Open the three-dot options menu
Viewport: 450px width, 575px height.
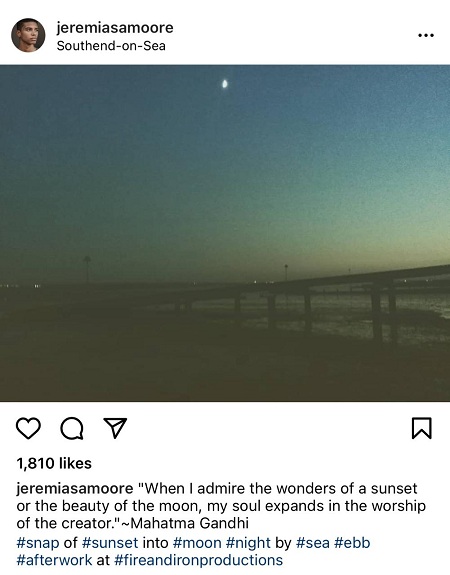pyautogui.click(x=426, y=35)
